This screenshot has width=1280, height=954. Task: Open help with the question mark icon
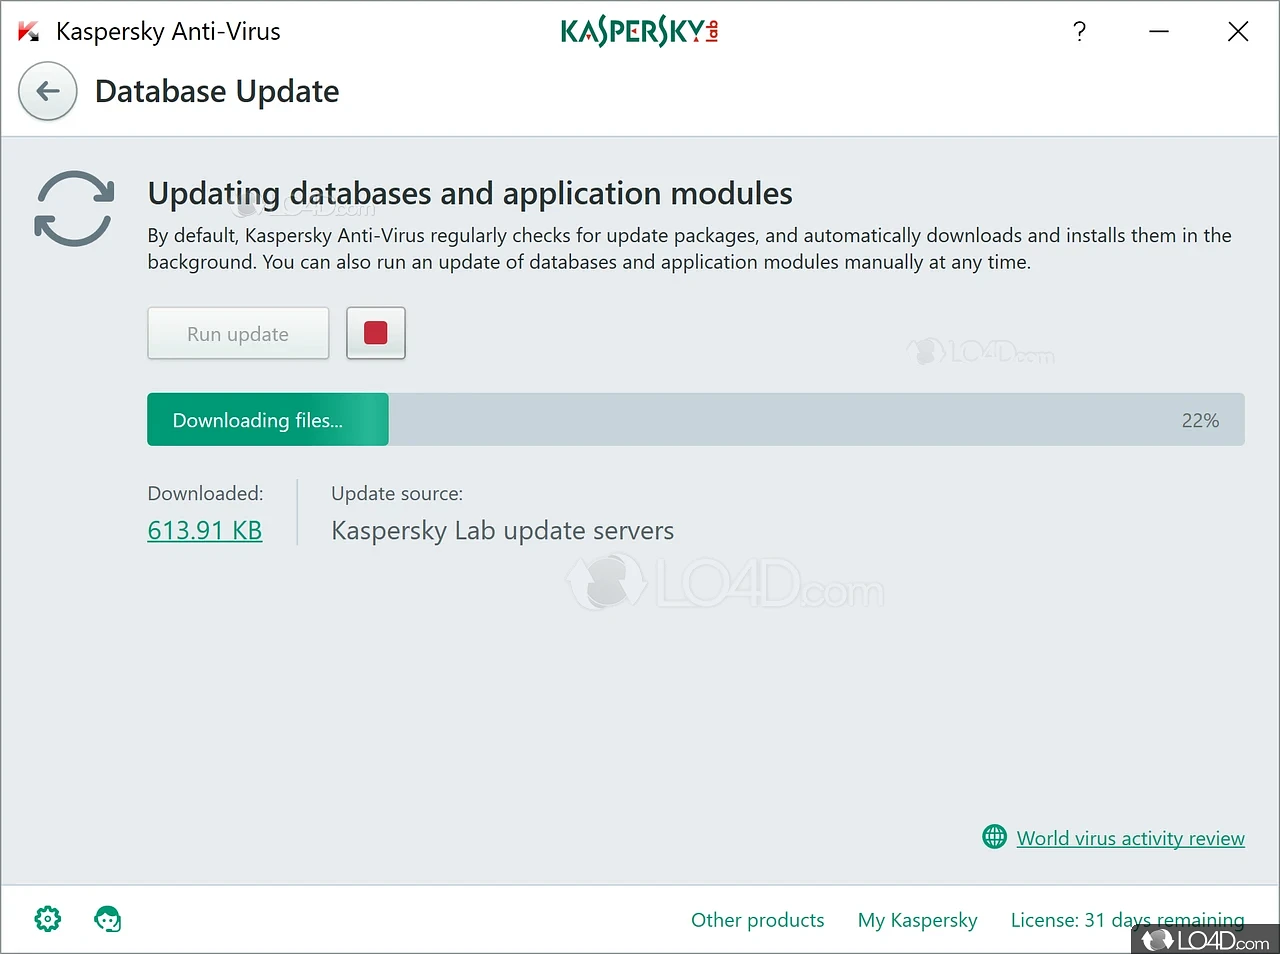[x=1079, y=32]
